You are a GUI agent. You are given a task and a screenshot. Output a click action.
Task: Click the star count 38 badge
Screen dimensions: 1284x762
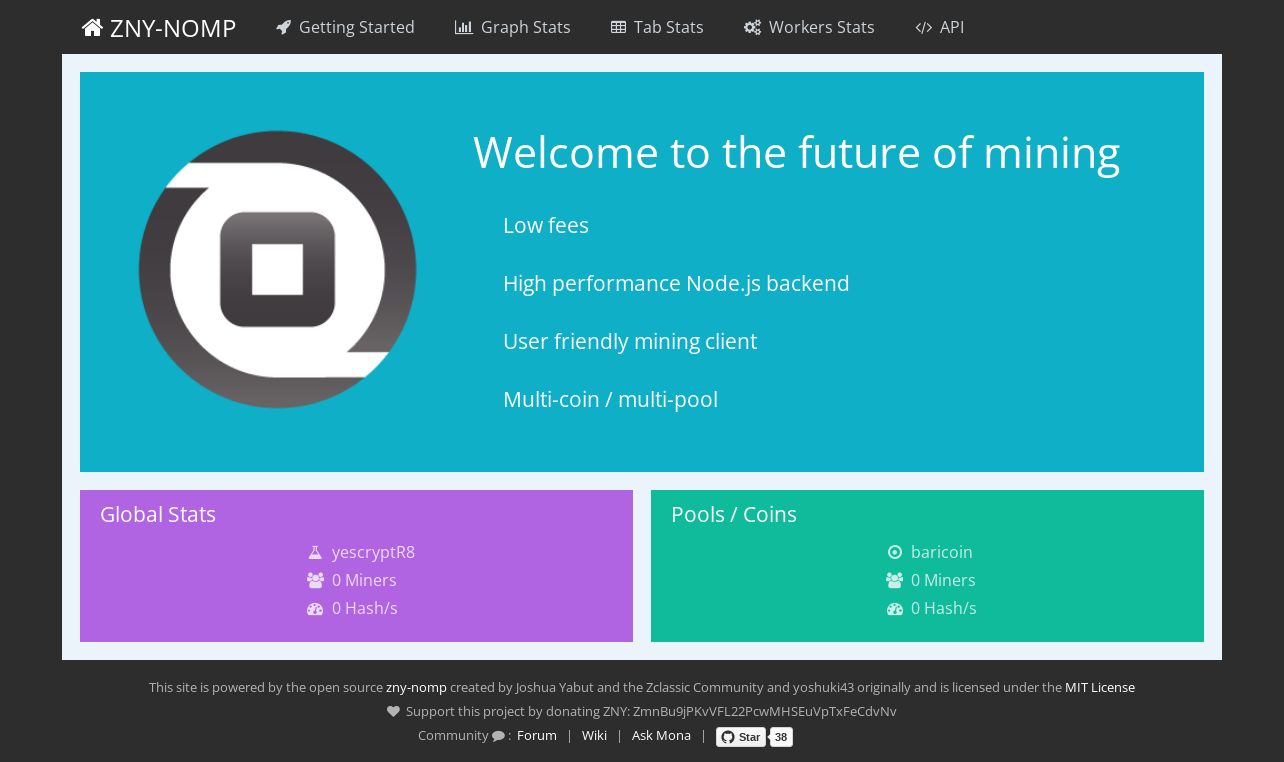781,737
